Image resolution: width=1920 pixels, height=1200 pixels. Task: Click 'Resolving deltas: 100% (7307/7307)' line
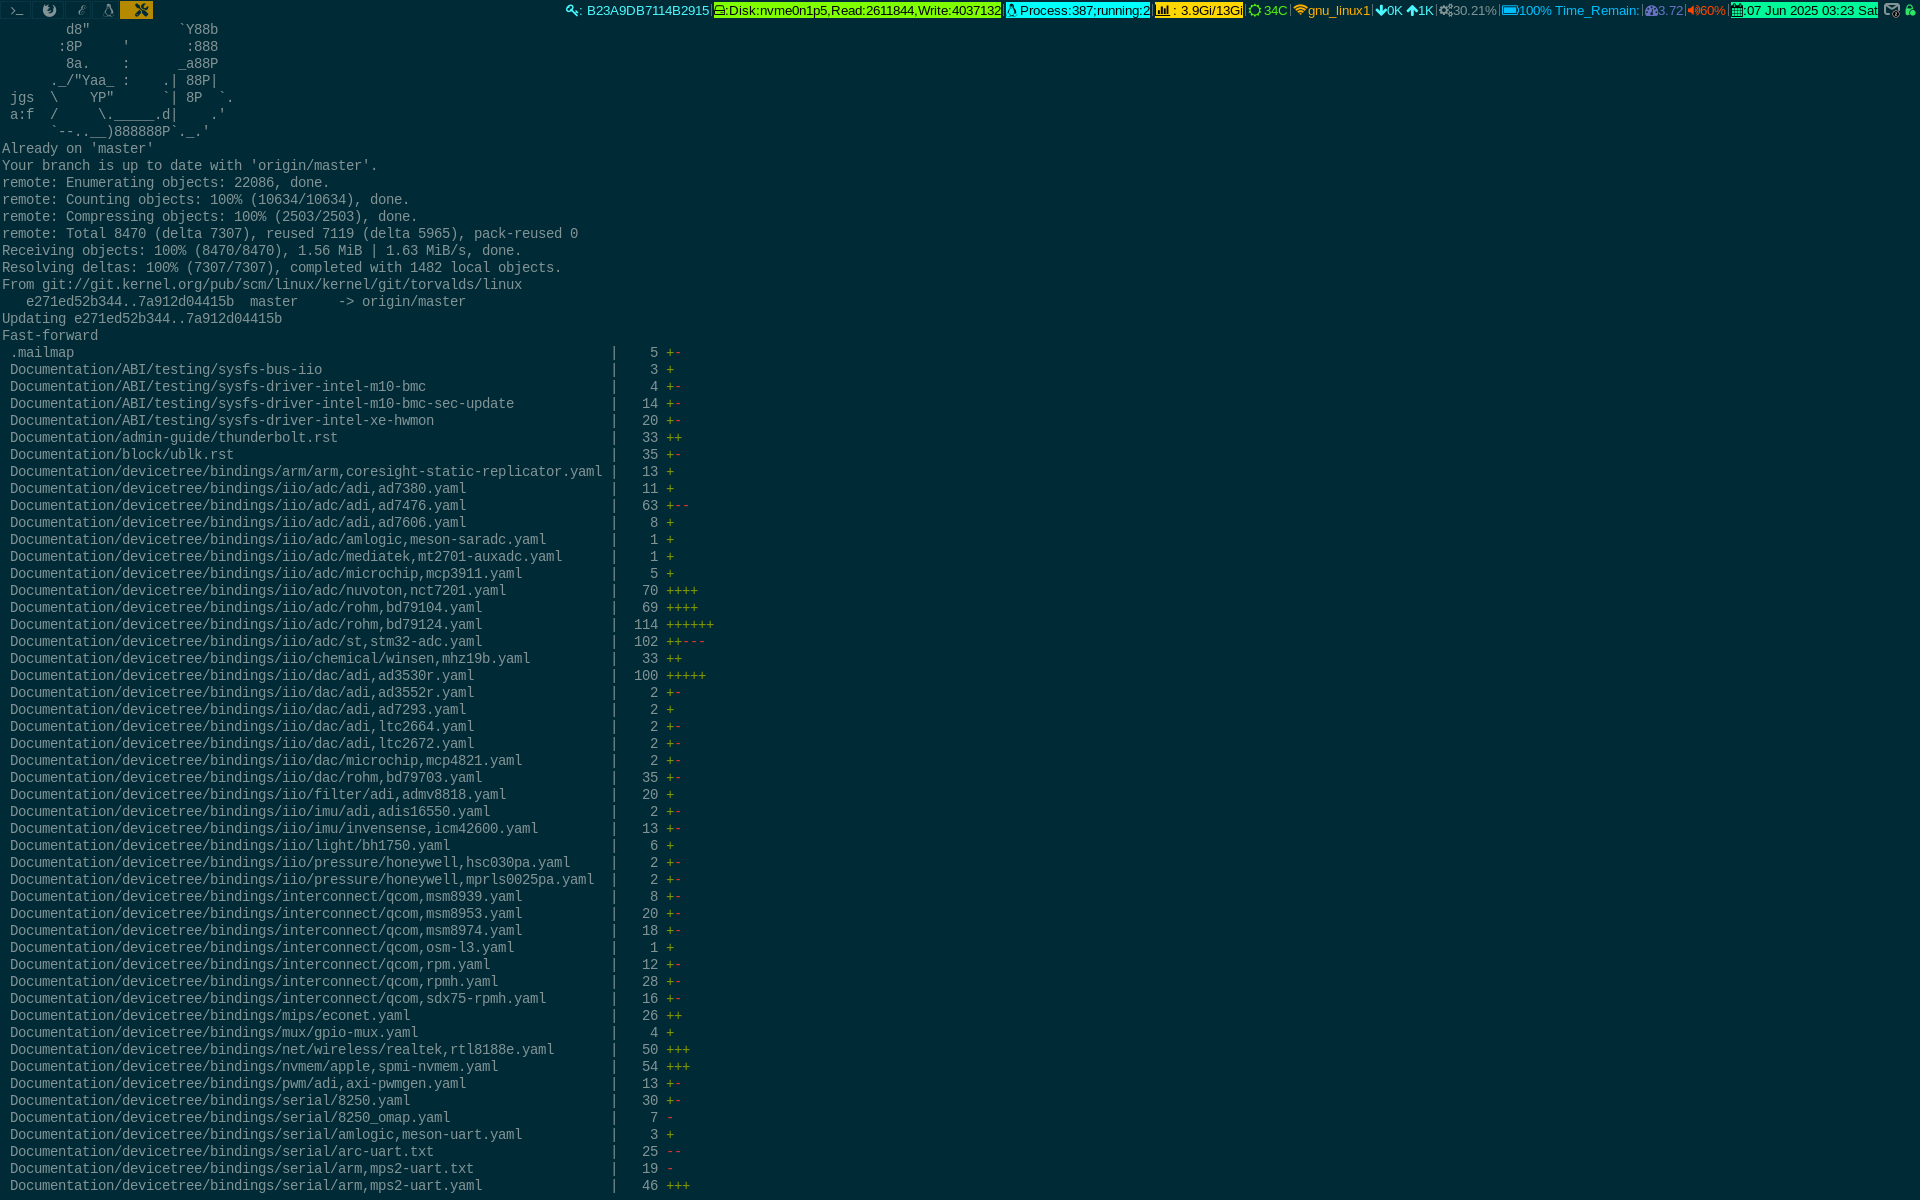(282, 268)
